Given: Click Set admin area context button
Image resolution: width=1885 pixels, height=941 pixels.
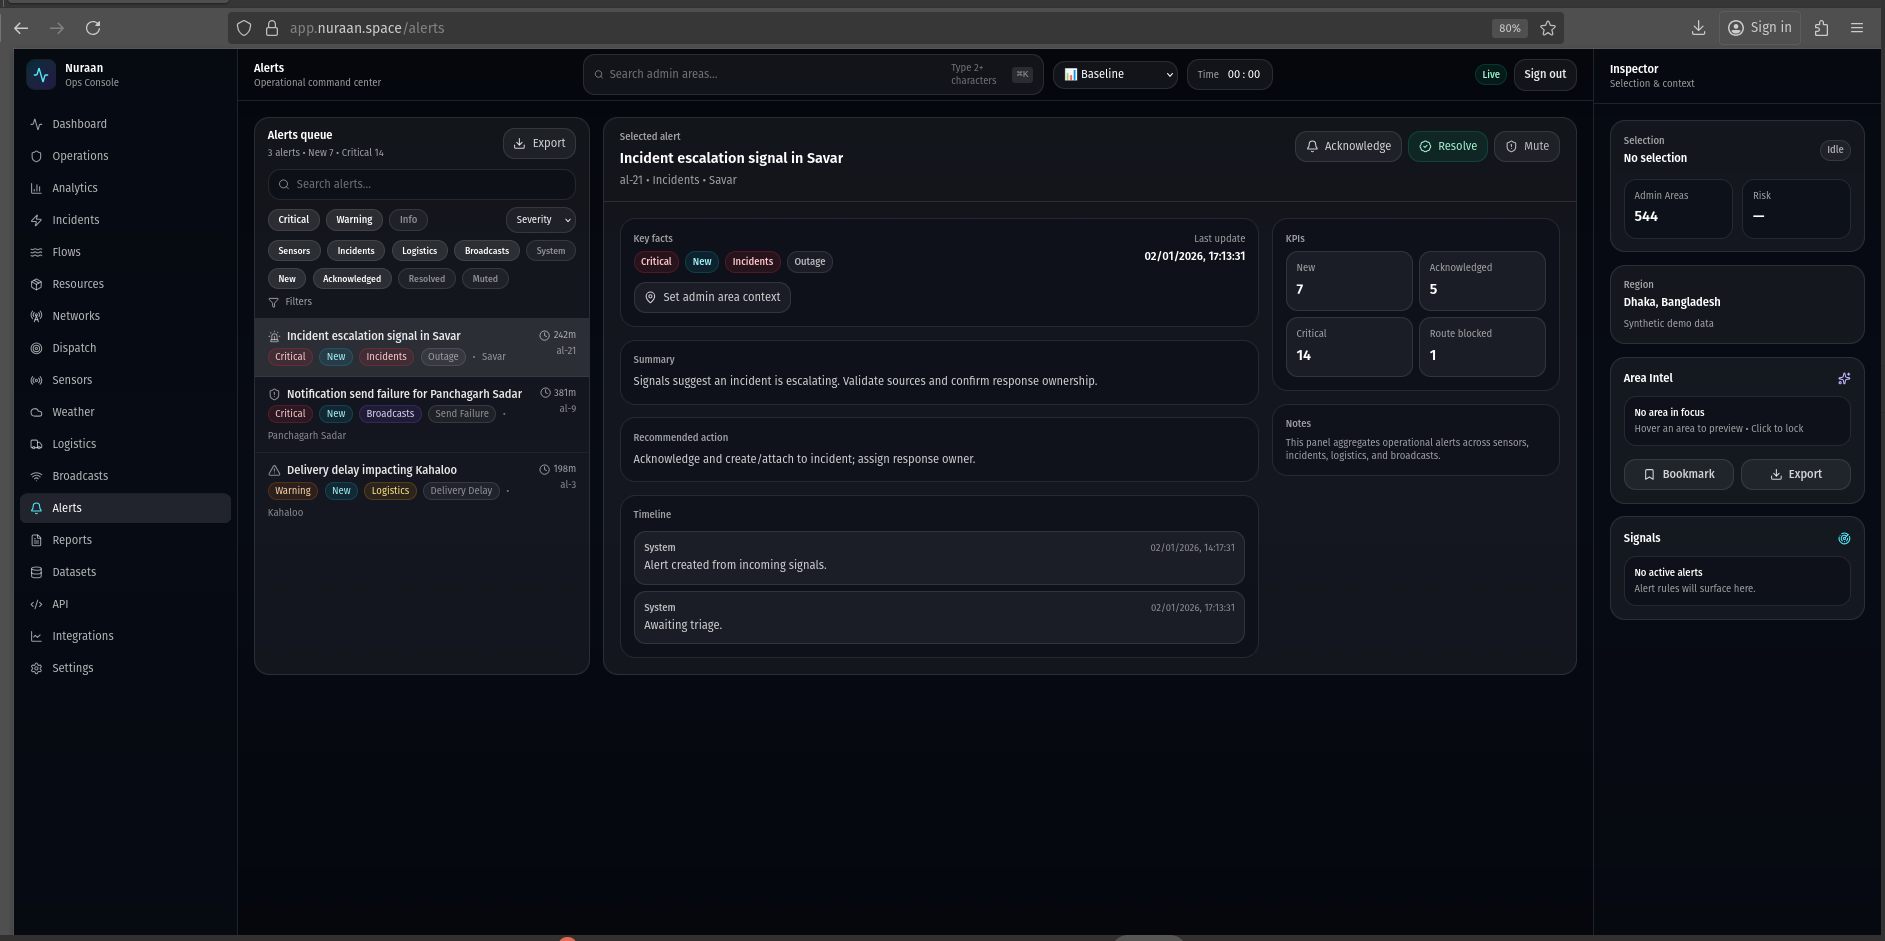Looking at the screenshot, I should tap(711, 297).
